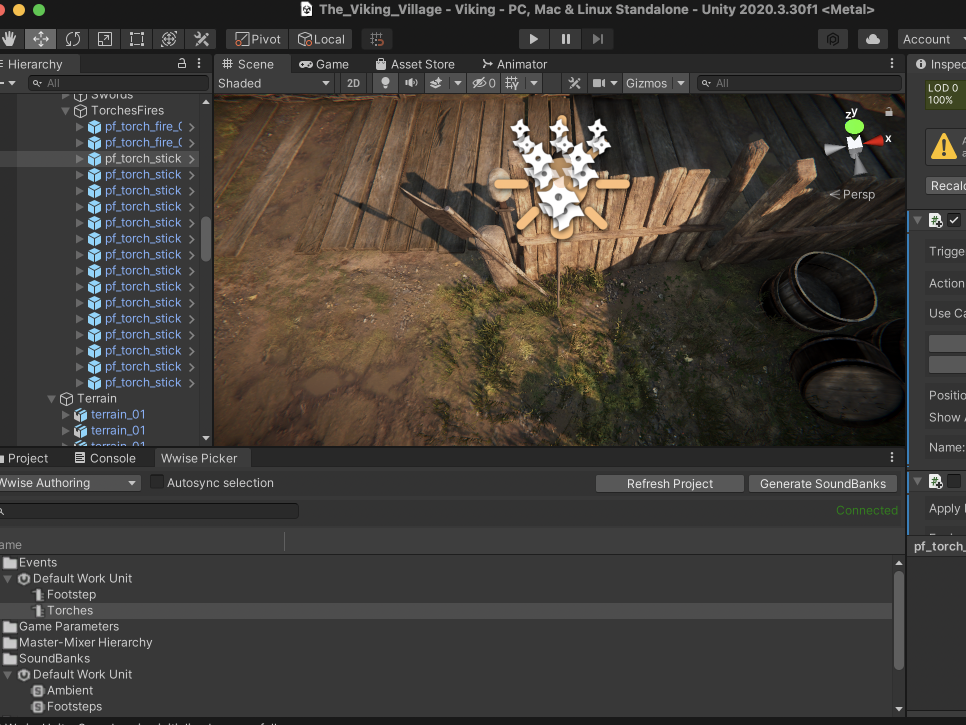Image resolution: width=966 pixels, height=725 pixels.
Task: Open the Animator tab
Action: 514,64
